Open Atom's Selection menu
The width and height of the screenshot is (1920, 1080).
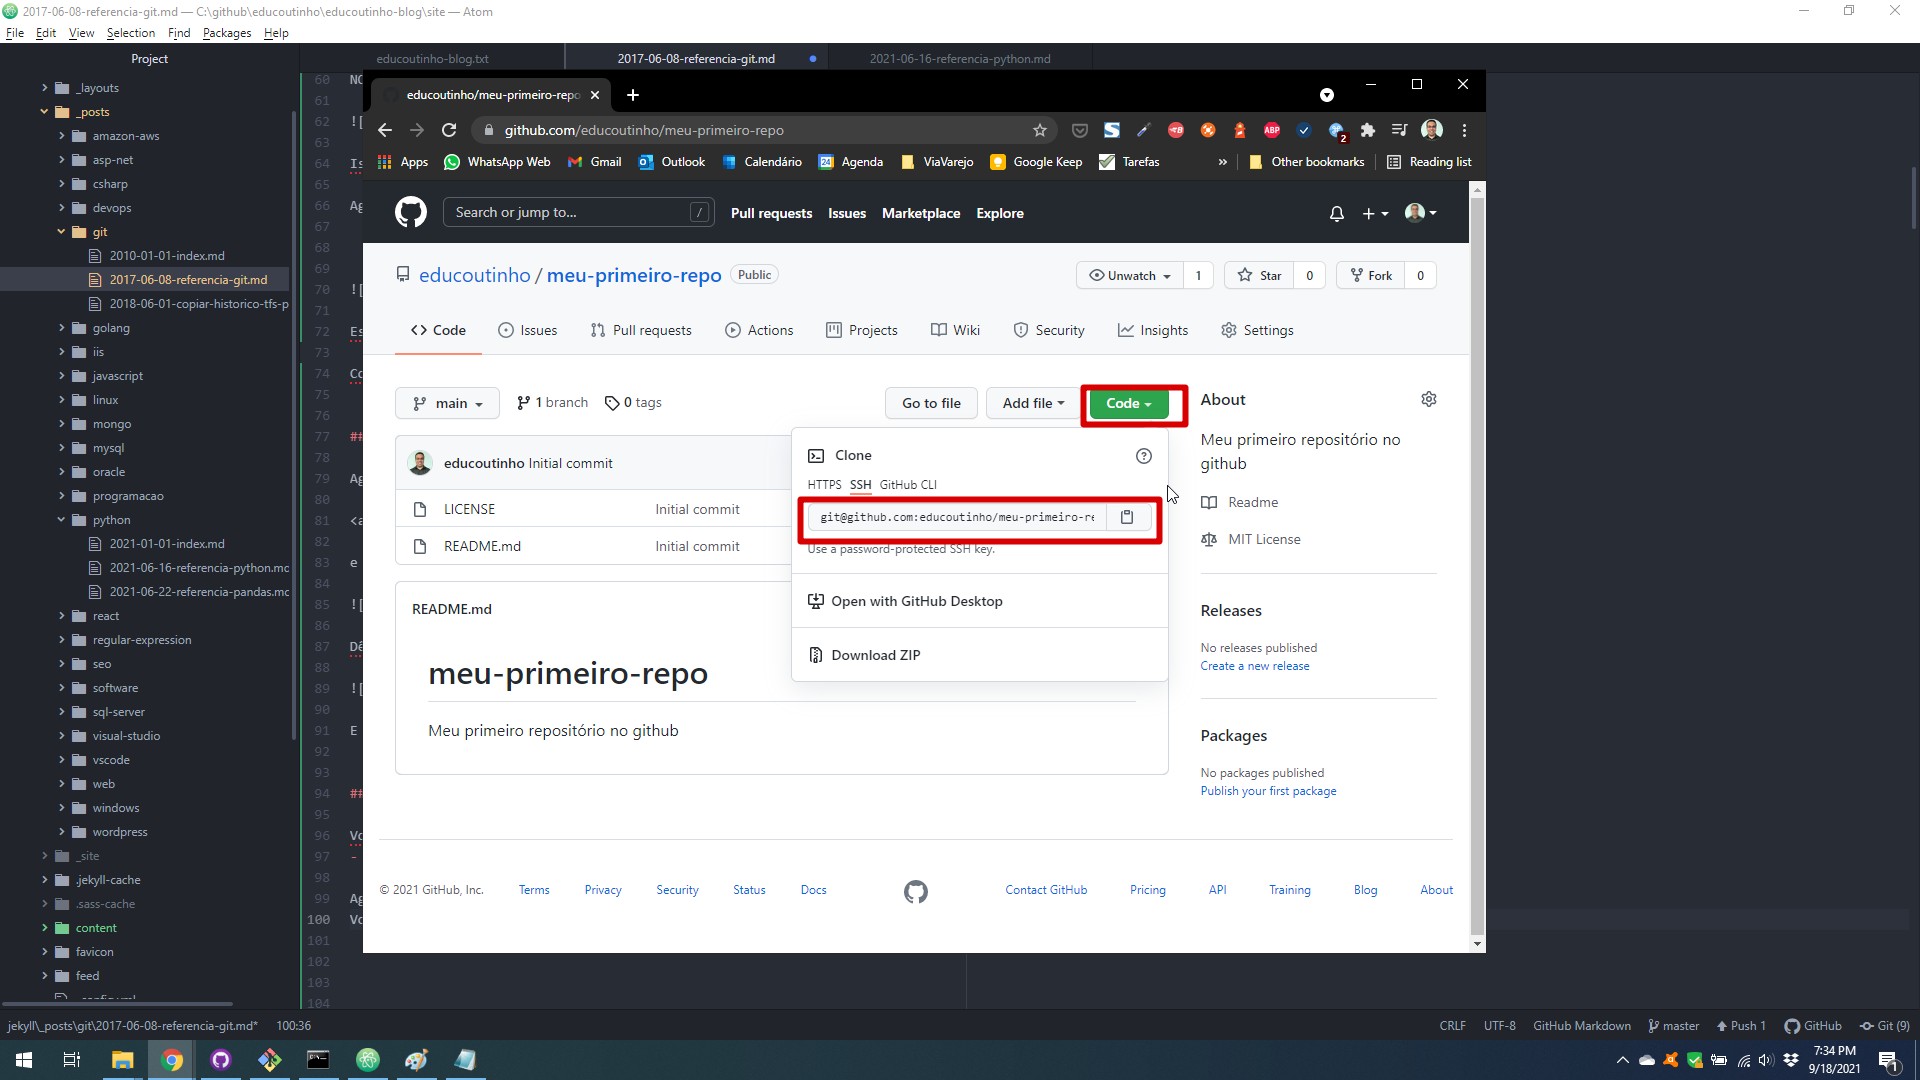[131, 33]
